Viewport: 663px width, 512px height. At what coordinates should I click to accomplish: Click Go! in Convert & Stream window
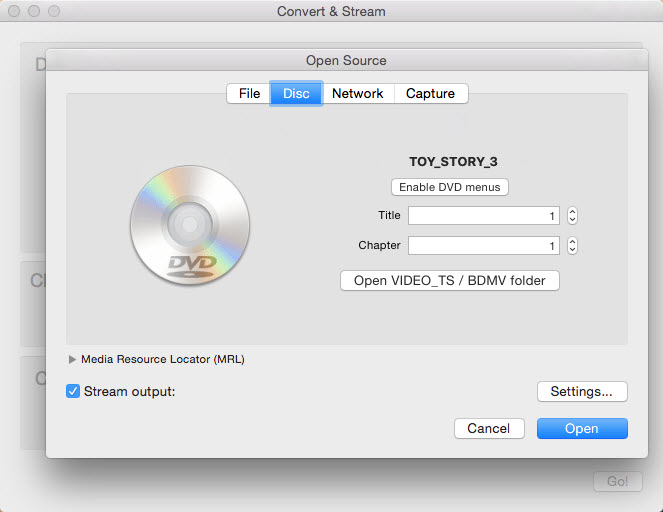[617, 481]
